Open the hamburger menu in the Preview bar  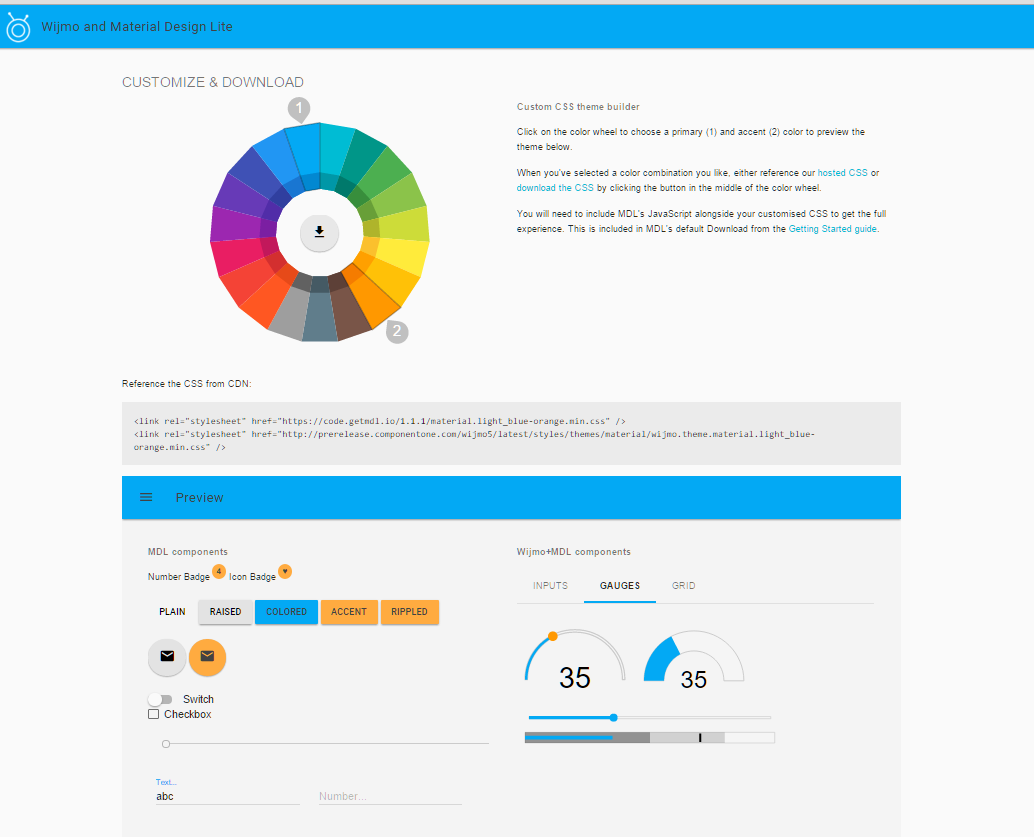(146, 497)
